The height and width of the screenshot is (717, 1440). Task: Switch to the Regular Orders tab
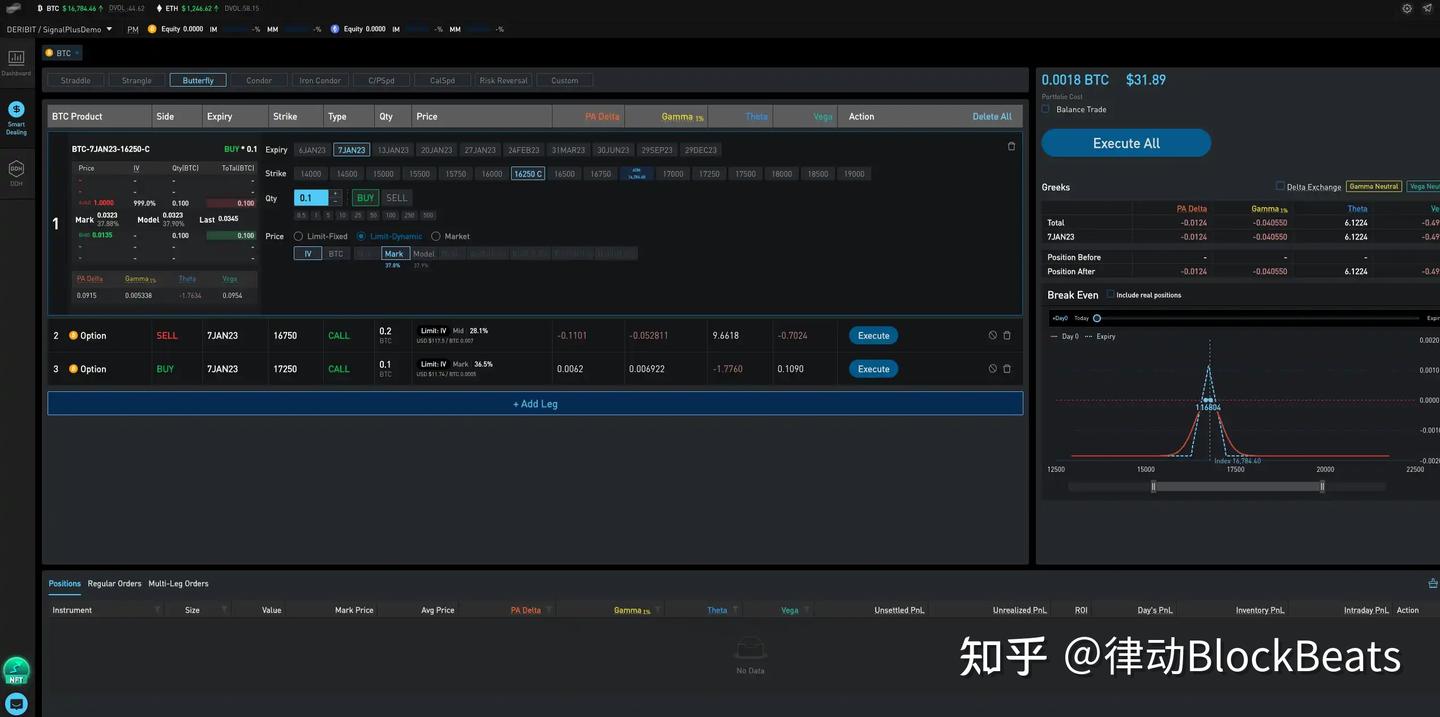pyautogui.click(x=114, y=584)
